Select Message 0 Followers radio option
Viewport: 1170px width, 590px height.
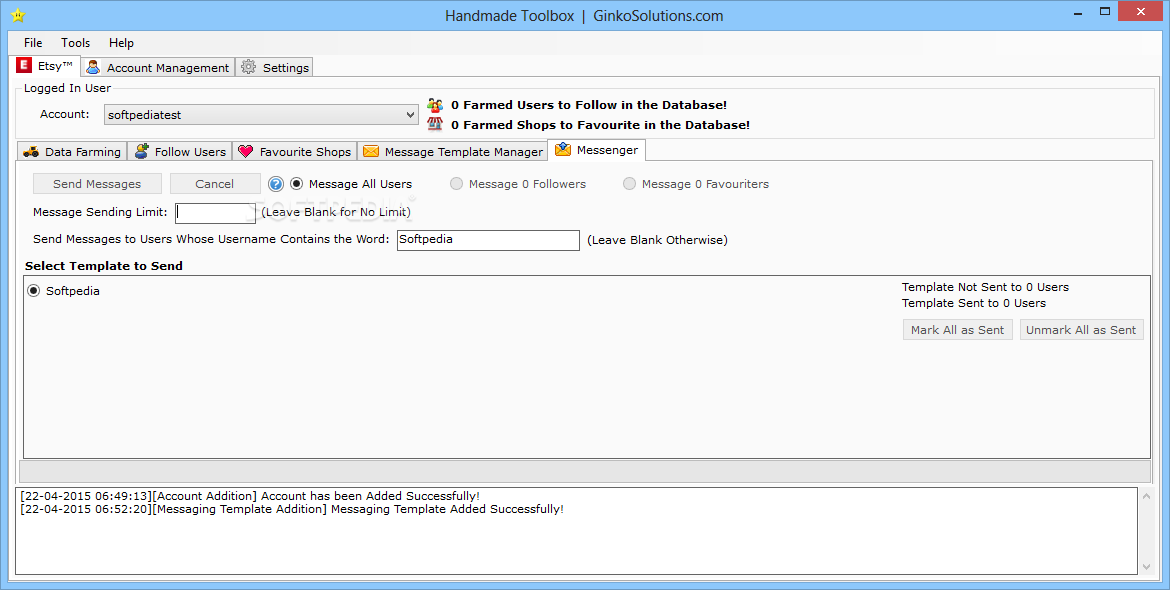tap(457, 183)
